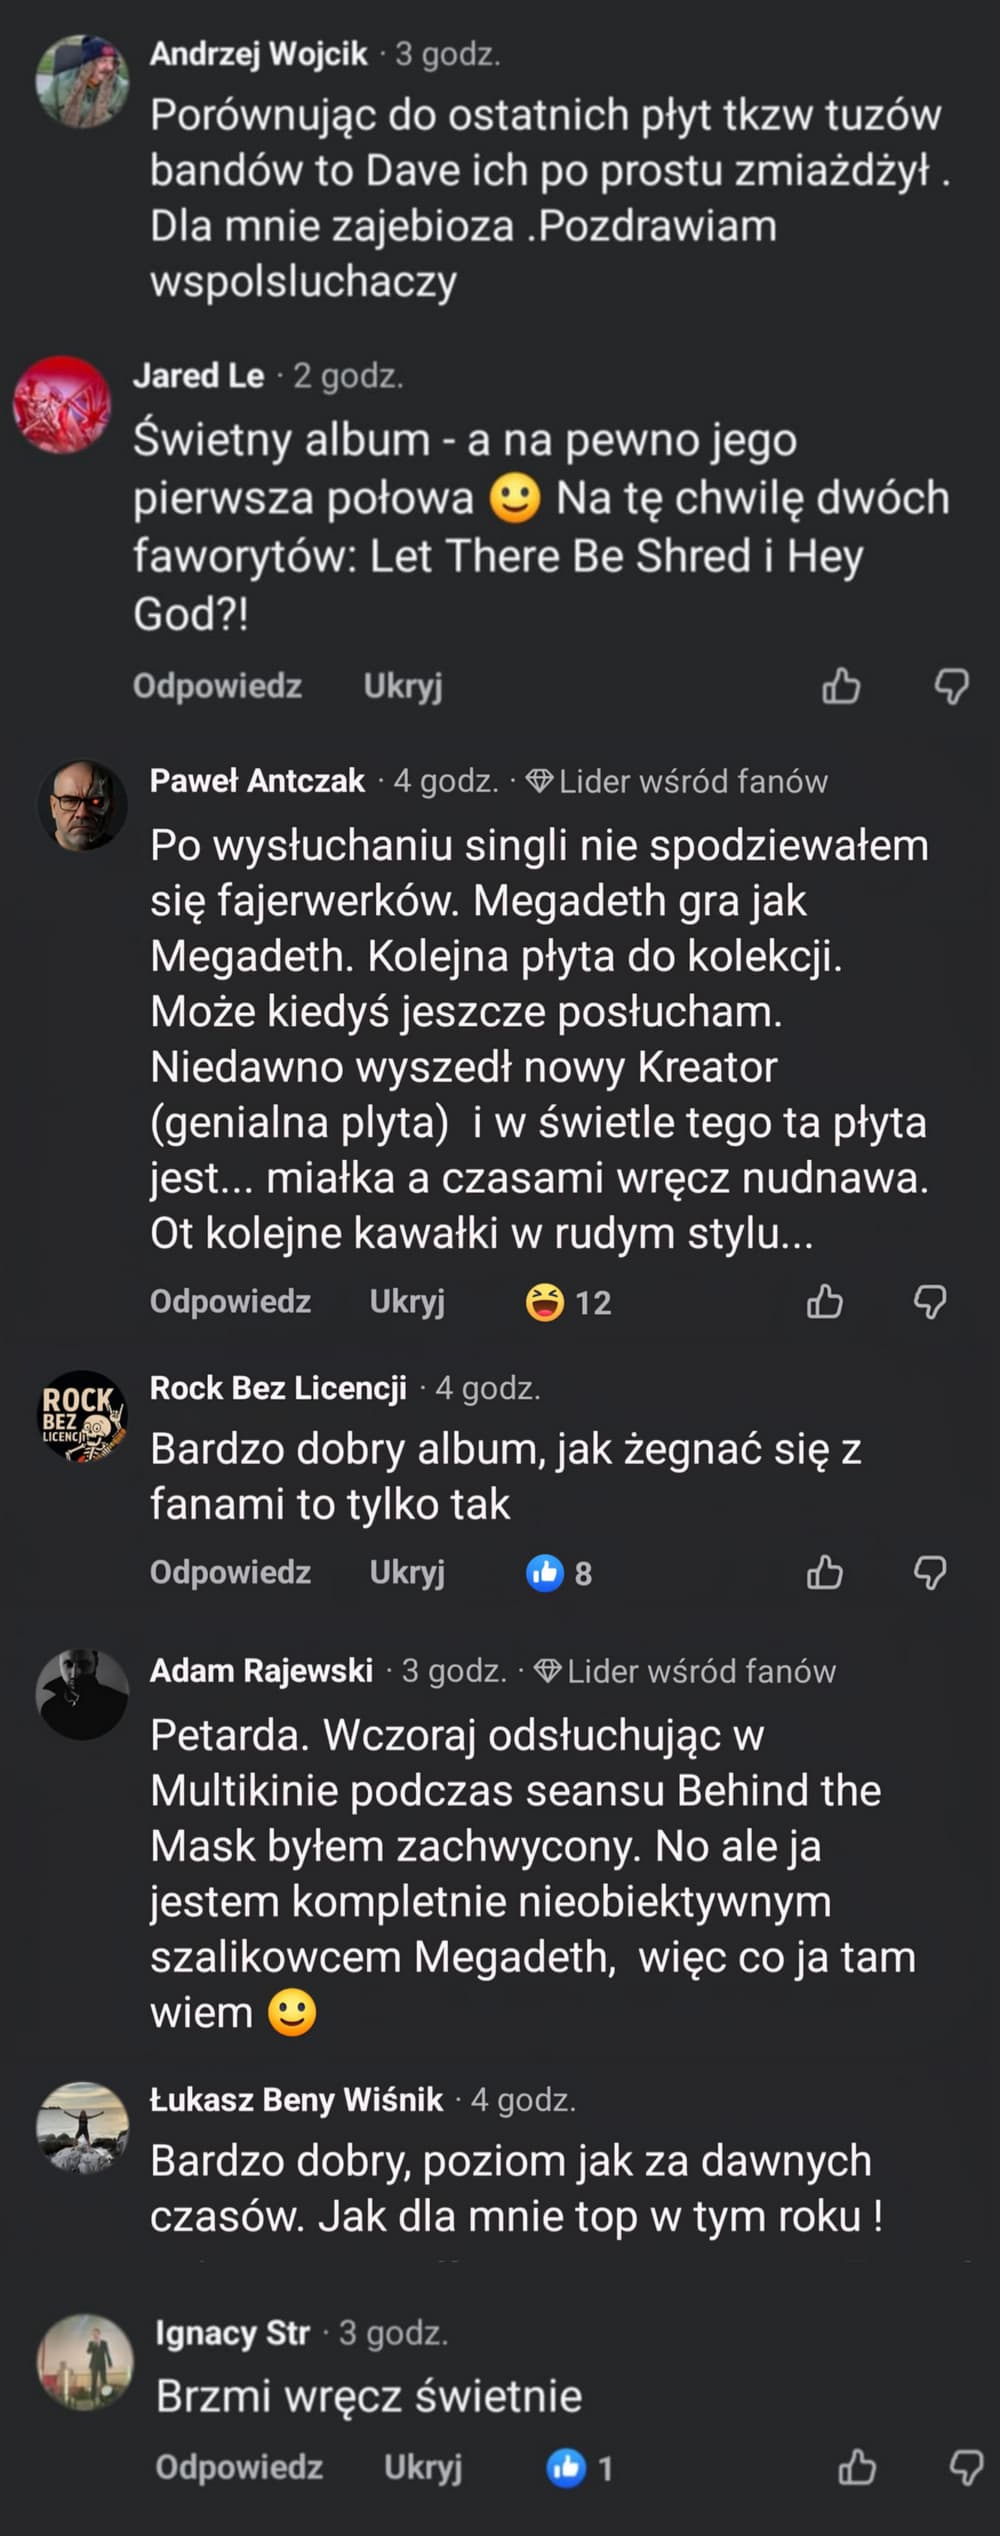Viewport: 1000px width, 2536px height.
Task: Thumbs up Paweł Antczak's comment
Action: coord(824,1302)
